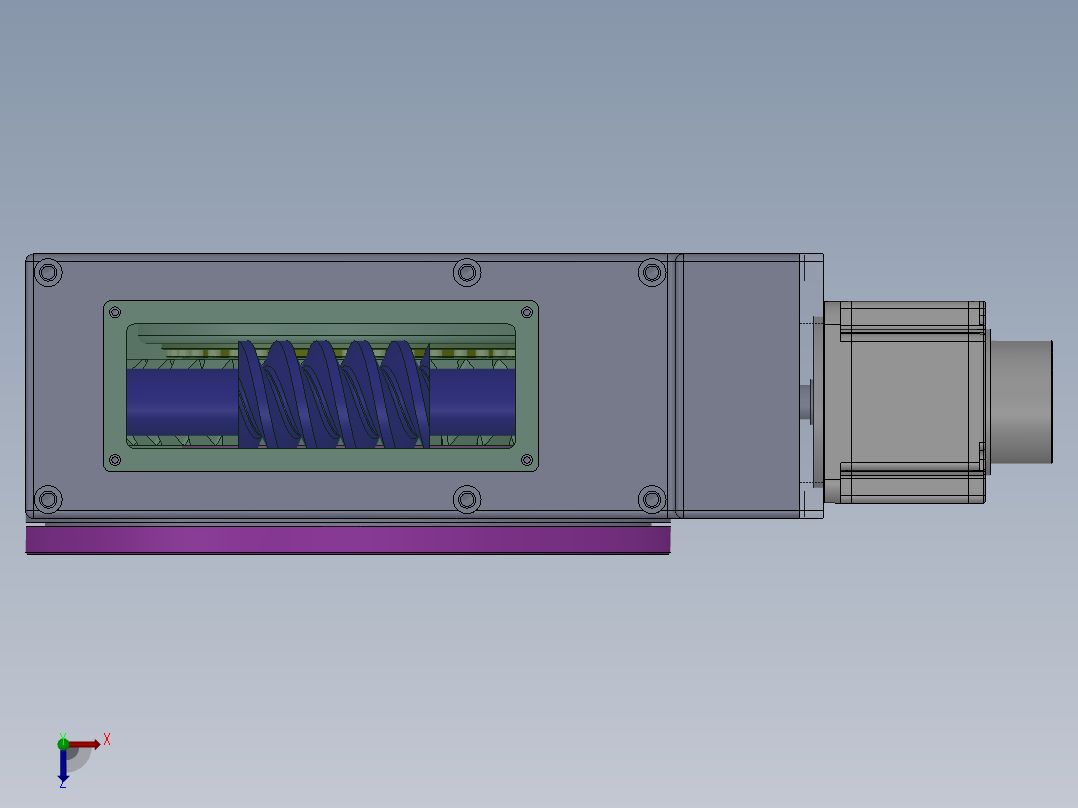Click the red X axis arrow on triad

pos(85,744)
